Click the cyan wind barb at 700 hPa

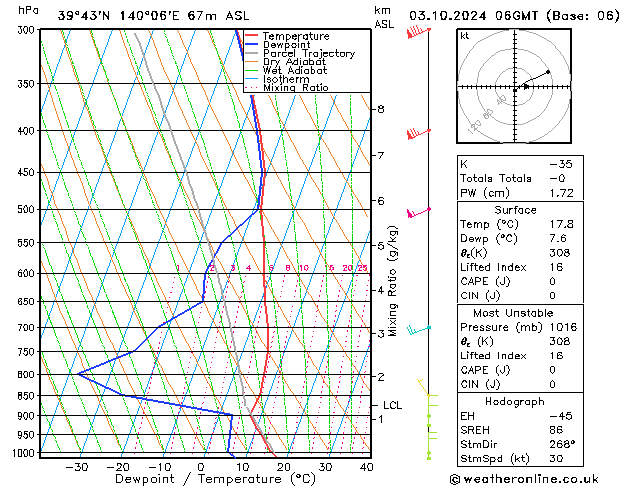(x=419, y=330)
